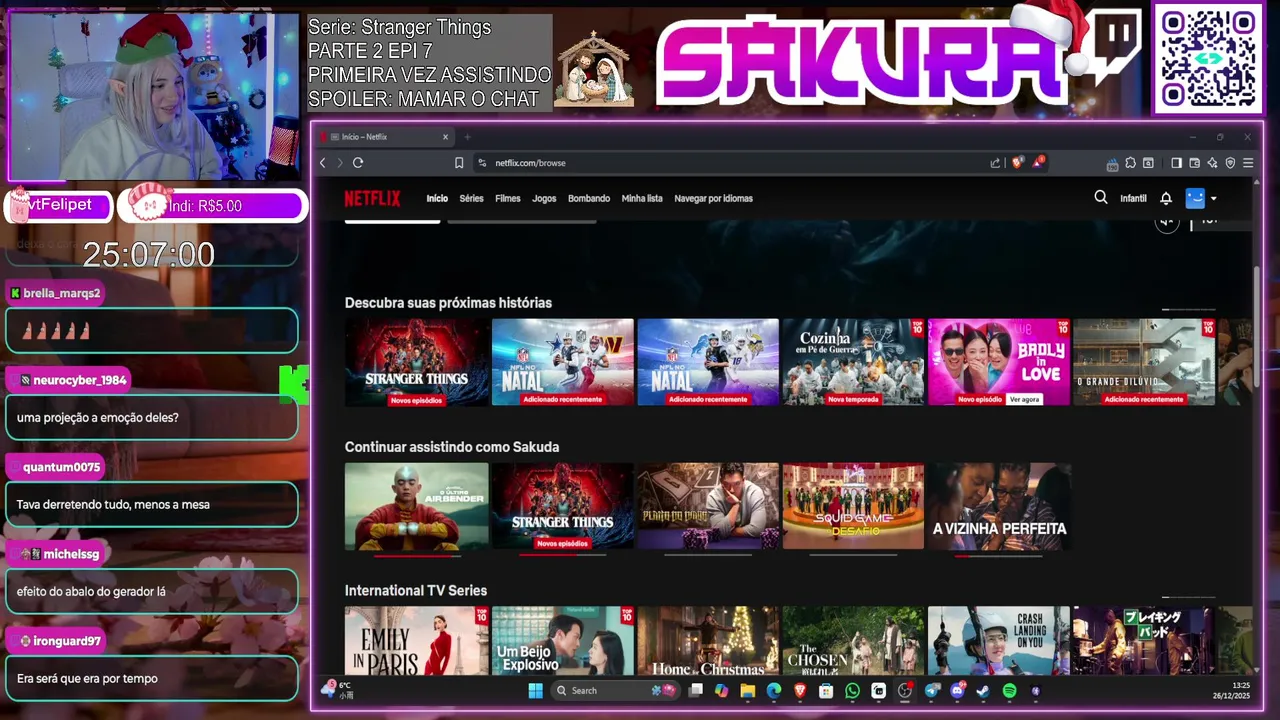
Task: Open Brave Shields lion icon
Action: [x=1018, y=163]
